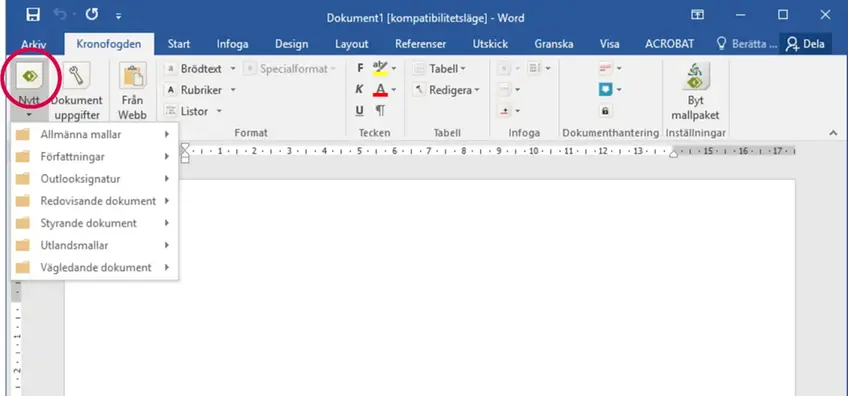
Task: Click the Nytt template icon
Action: [30, 76]
